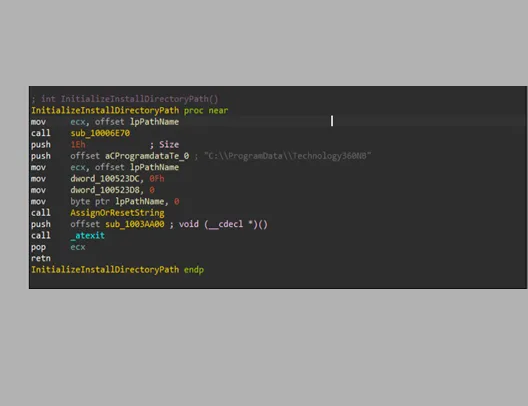528x406 pixels.
Task: Click aCProgramdataTe_0 offset reference
Action: coord(147,156)
